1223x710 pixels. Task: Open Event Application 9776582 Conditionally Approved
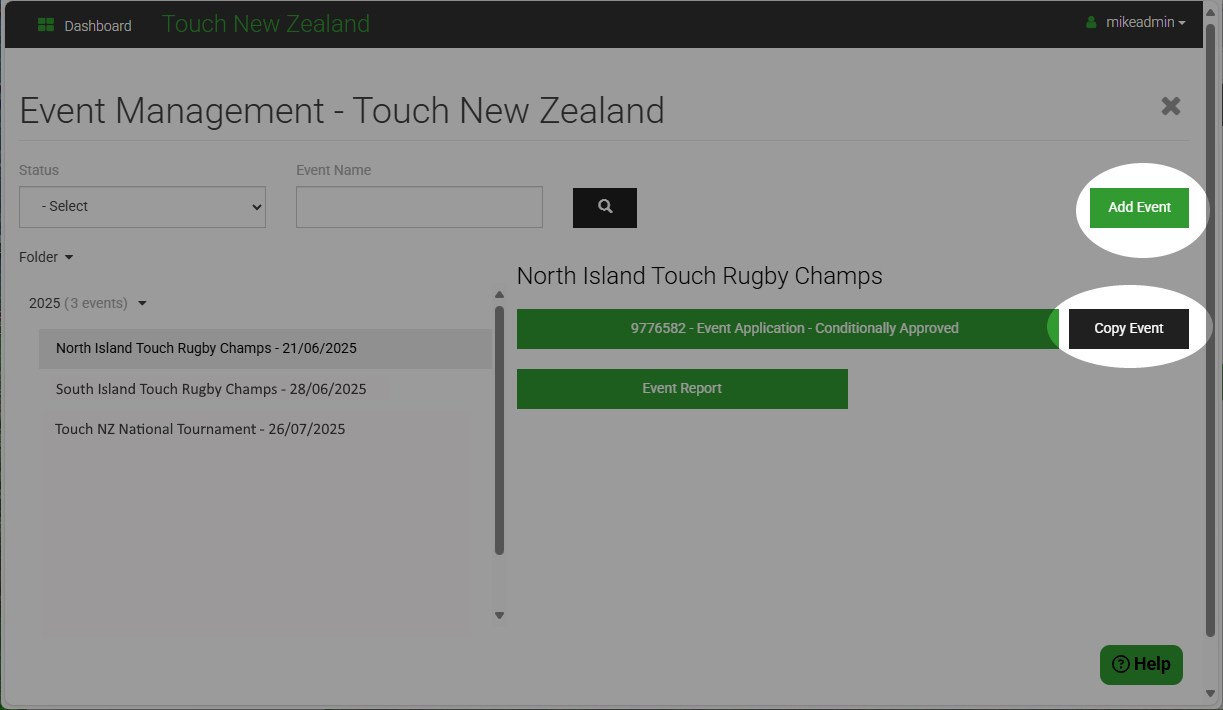tap(787, 329)
